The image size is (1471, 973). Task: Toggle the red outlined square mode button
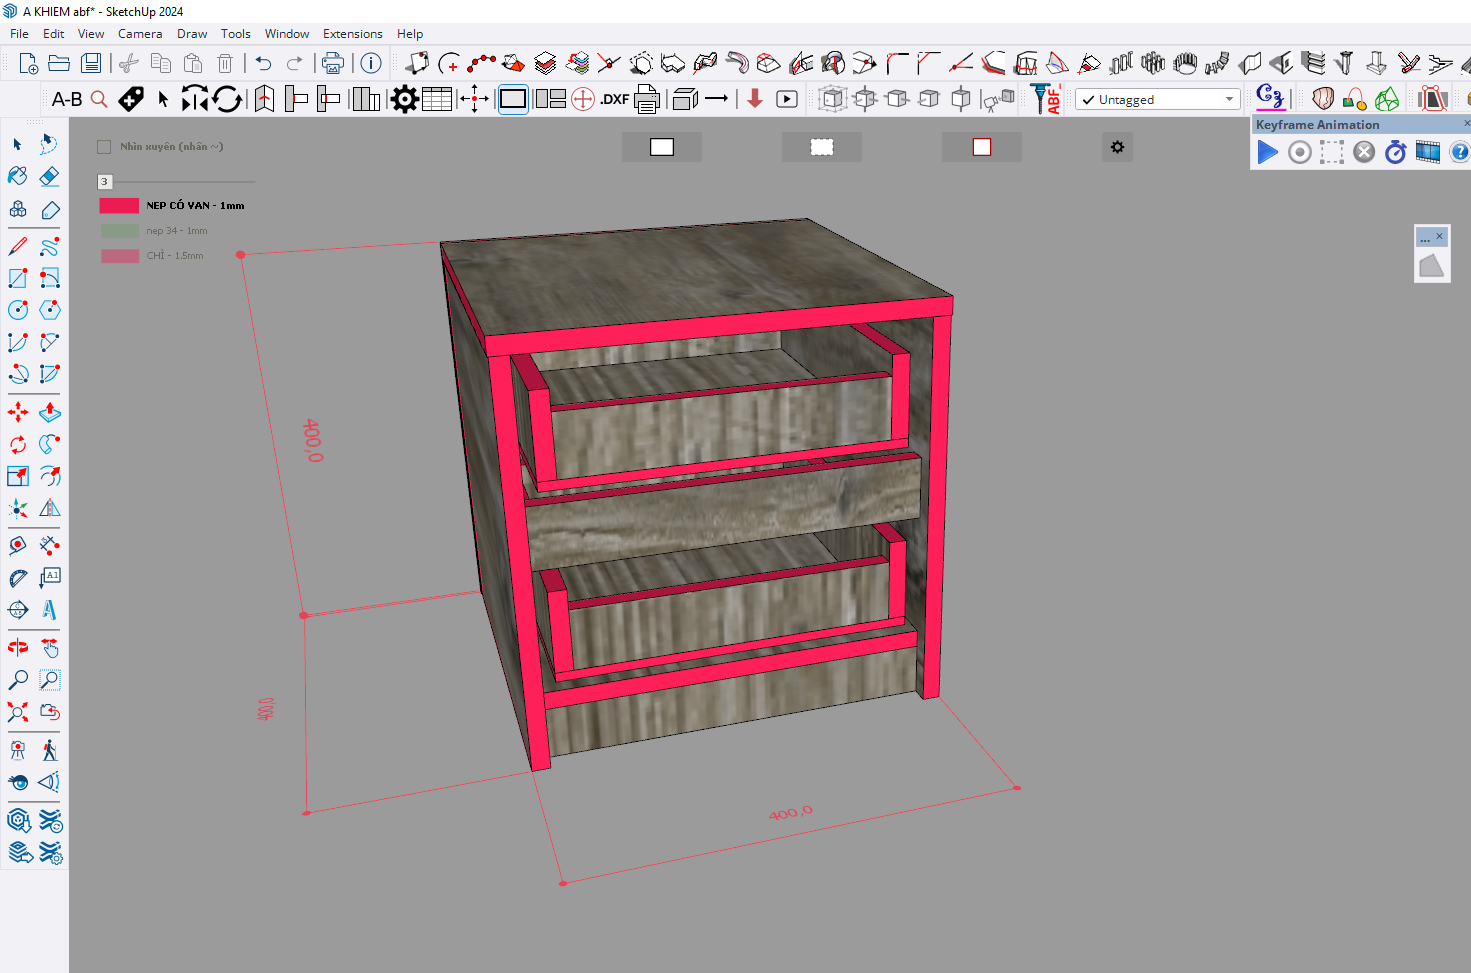[982, 147]
